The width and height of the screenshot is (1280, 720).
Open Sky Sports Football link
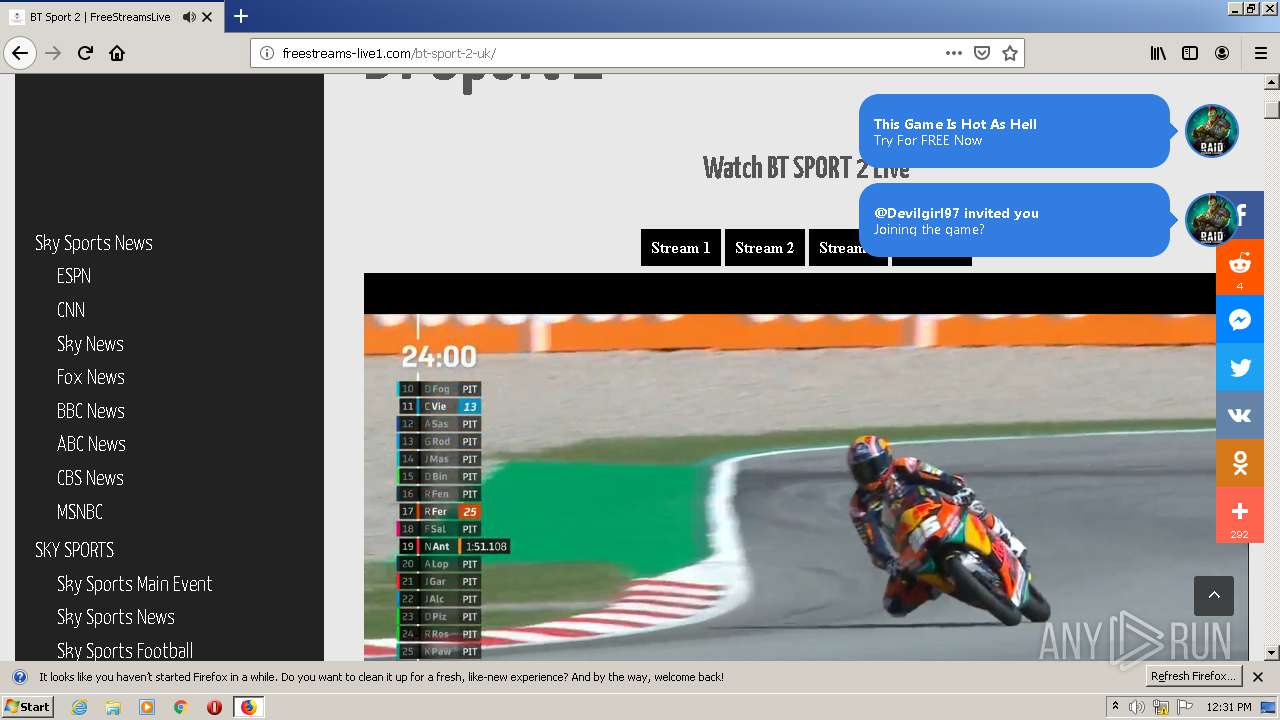coord(125,651)
